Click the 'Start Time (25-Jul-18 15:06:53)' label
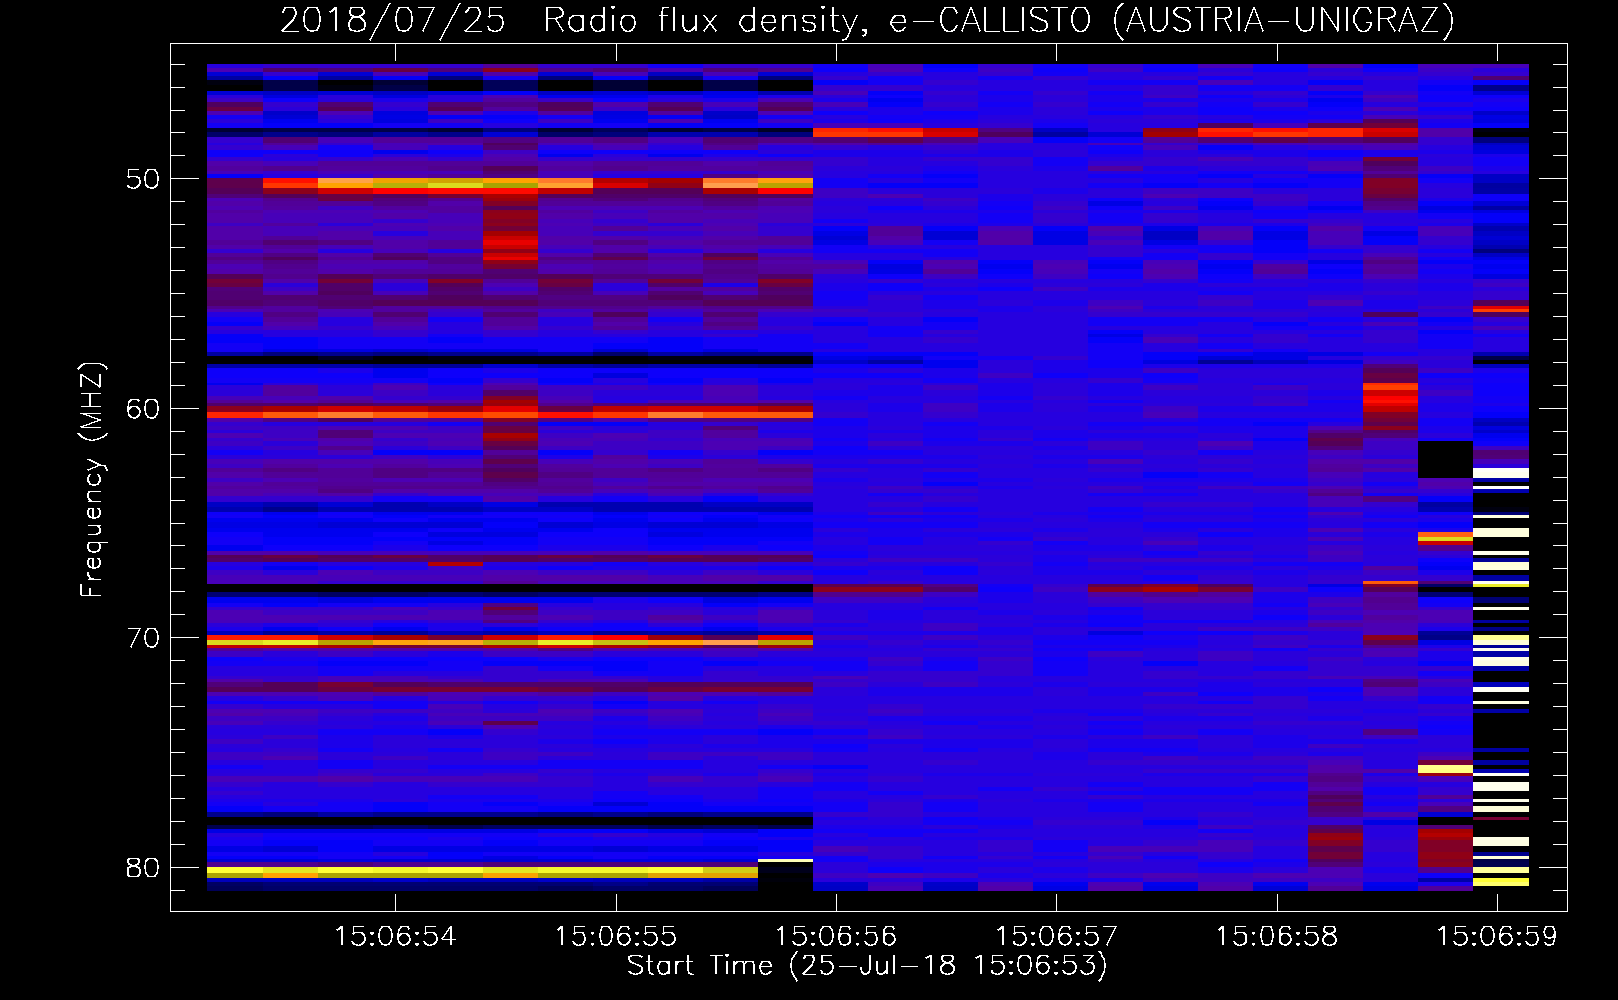 (867, 966)
